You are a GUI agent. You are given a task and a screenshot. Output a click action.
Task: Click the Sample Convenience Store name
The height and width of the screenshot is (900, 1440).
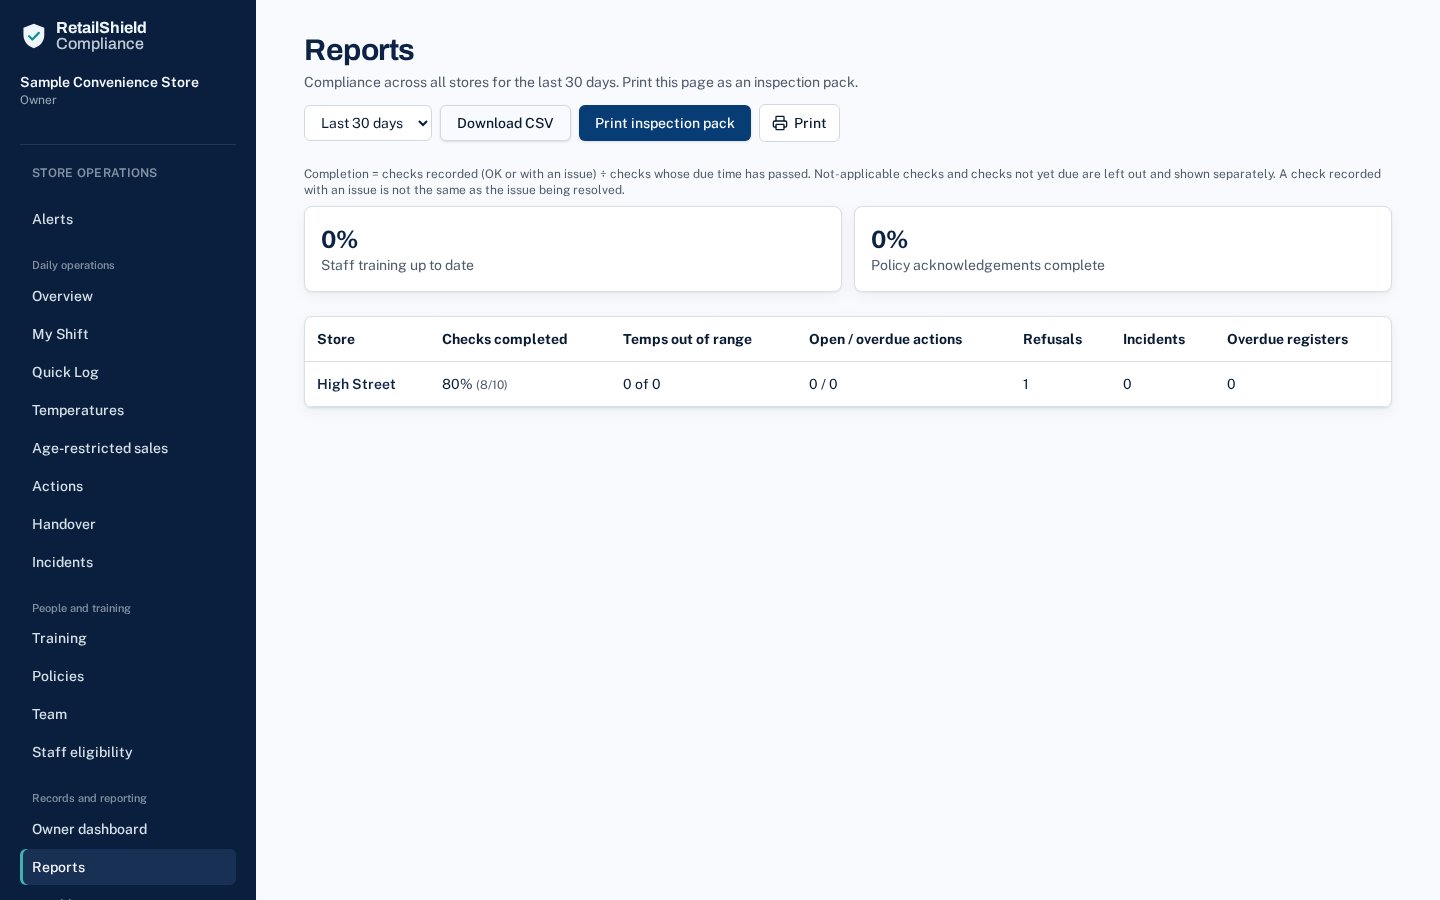pos(109,82)
